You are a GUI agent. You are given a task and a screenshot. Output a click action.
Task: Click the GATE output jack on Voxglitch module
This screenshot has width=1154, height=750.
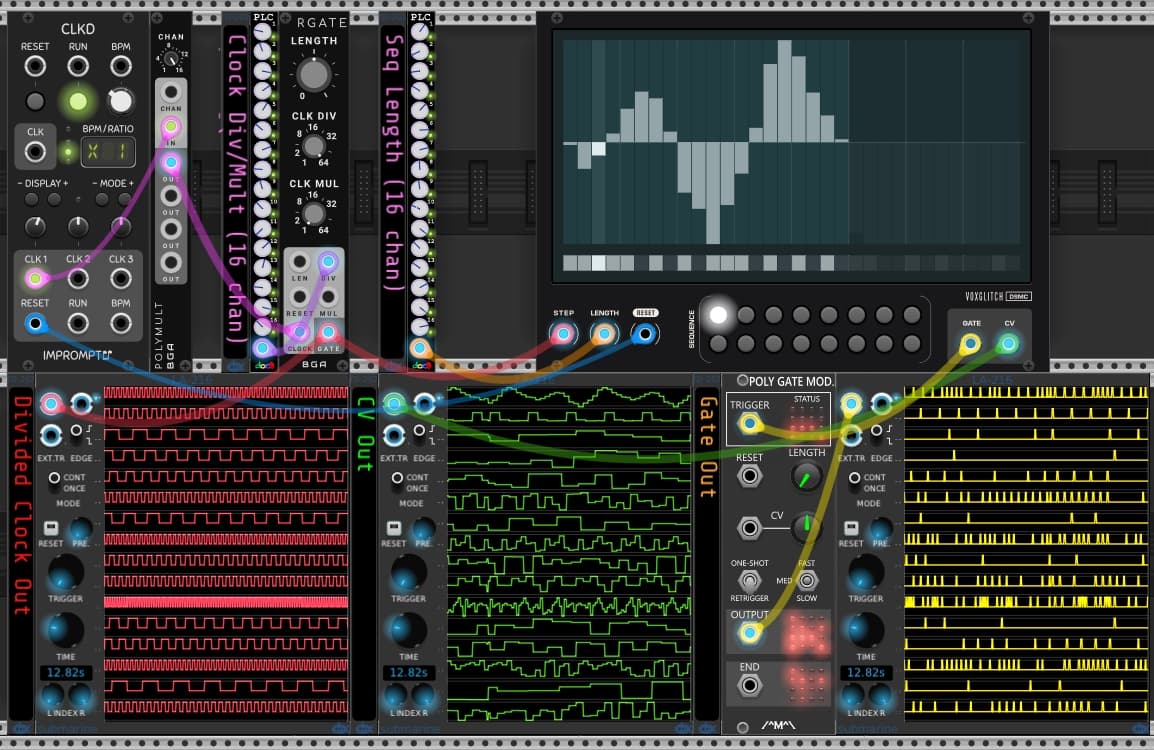tap(970, 344)
